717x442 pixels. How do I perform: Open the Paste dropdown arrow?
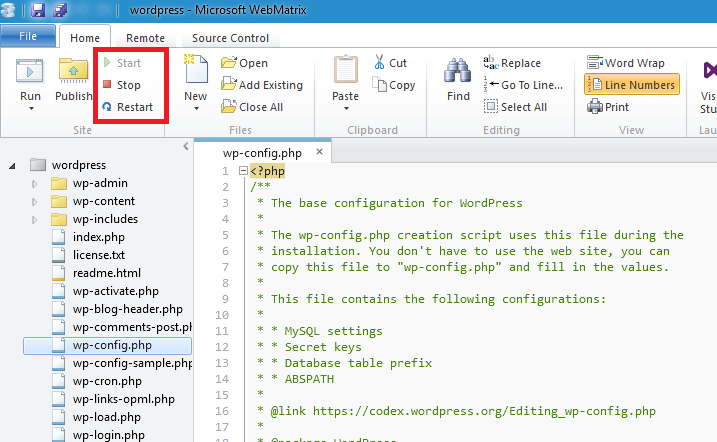pos(346,109)
